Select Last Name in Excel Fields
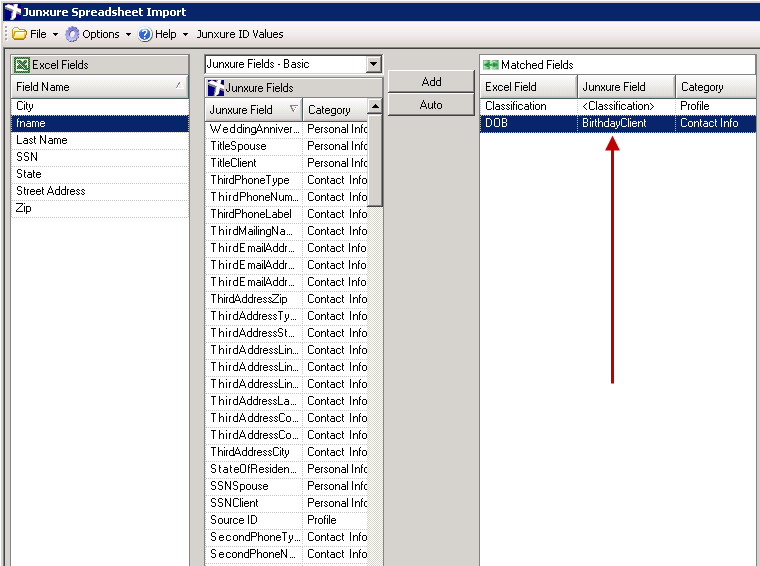Image resolution: width=760 pixels, height=566 pixels. (x=100, y=140)
